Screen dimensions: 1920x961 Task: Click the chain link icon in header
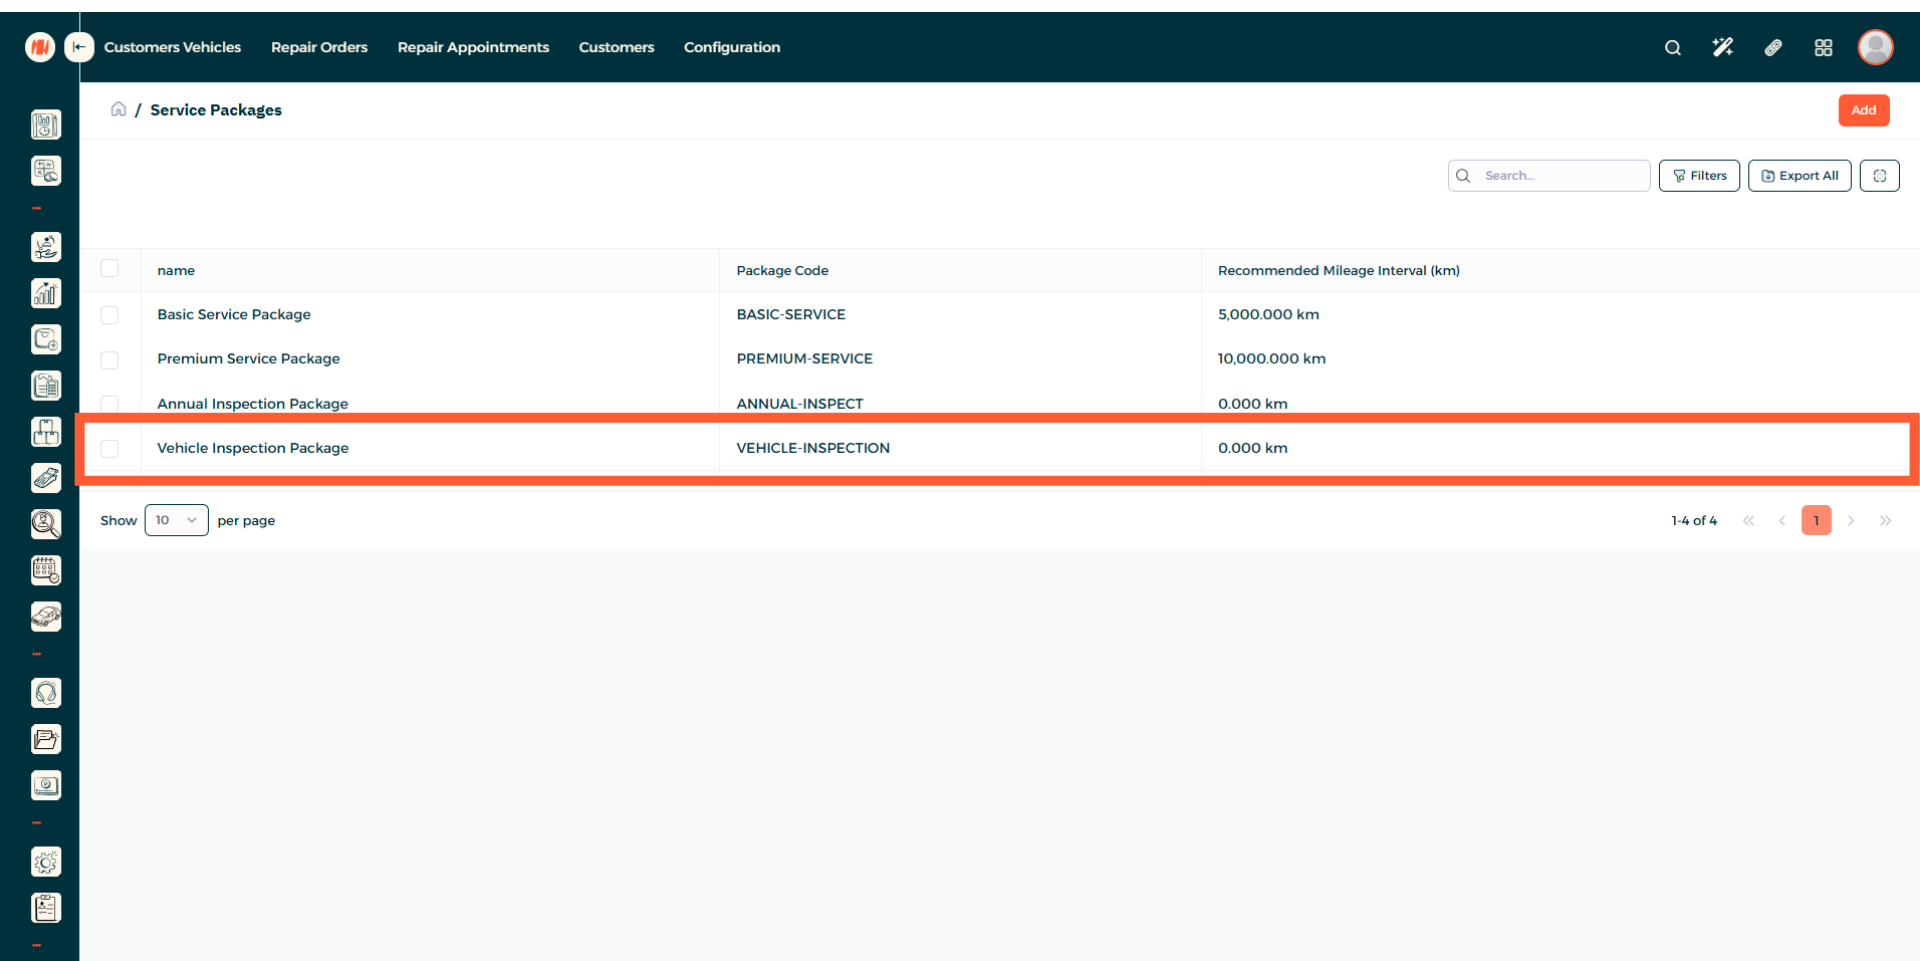(x=1773, y=47)
